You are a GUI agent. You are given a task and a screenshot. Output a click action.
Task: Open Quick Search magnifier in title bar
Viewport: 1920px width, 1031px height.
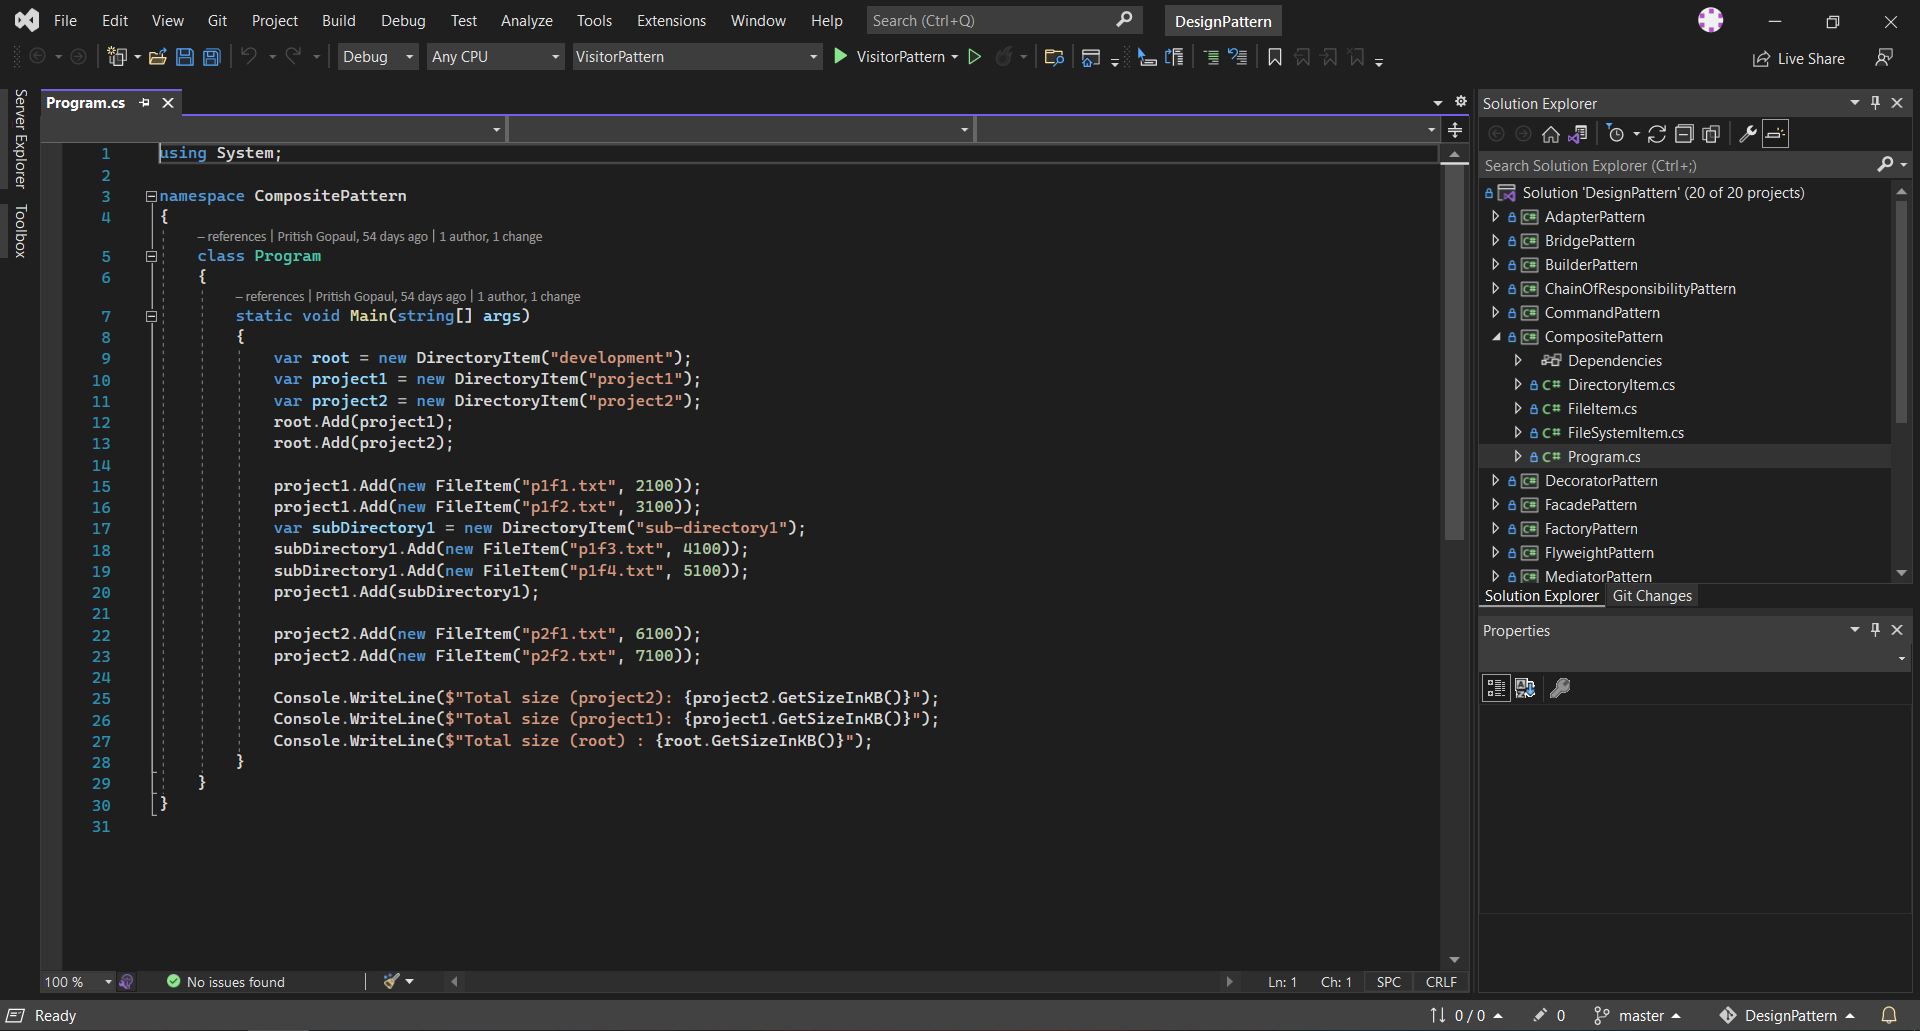pyautogui.click(x=1125, y=20)
